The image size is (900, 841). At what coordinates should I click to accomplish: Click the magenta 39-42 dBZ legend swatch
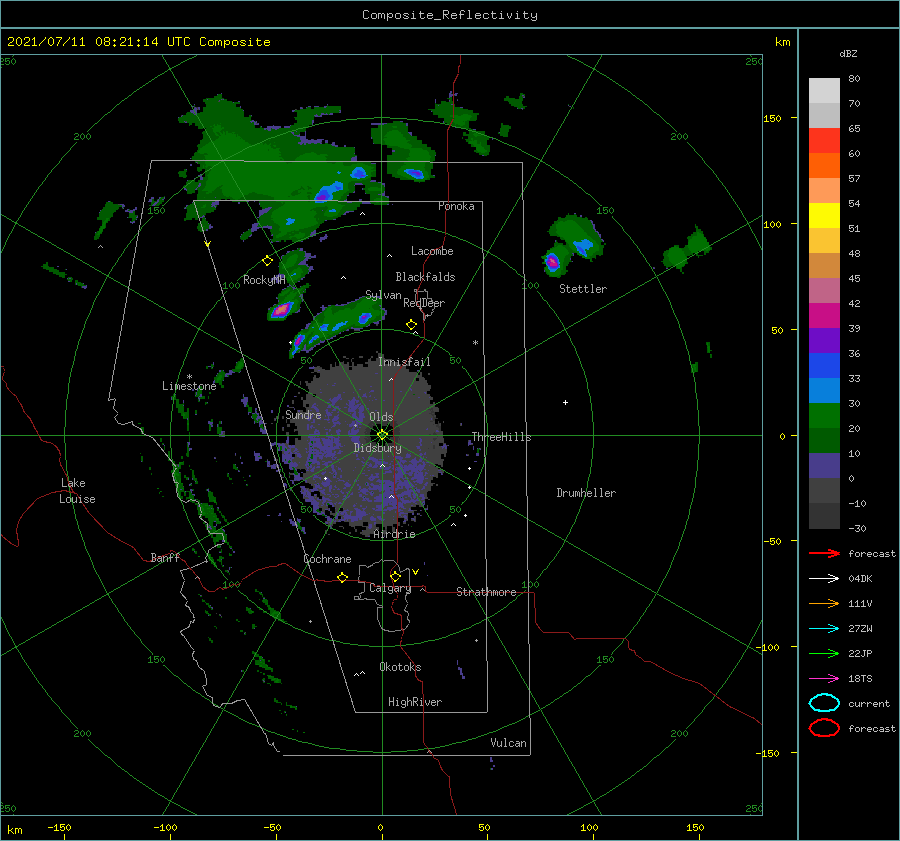tap(824, 316)
